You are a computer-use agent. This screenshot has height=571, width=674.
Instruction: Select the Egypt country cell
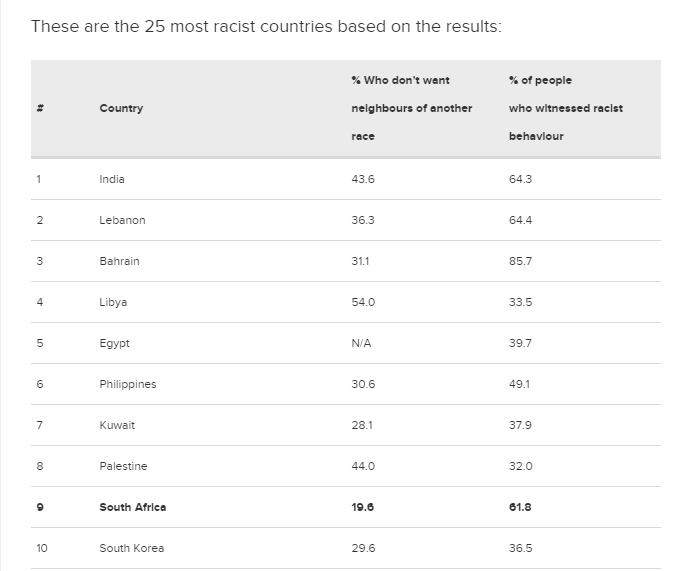pos(114,343)
